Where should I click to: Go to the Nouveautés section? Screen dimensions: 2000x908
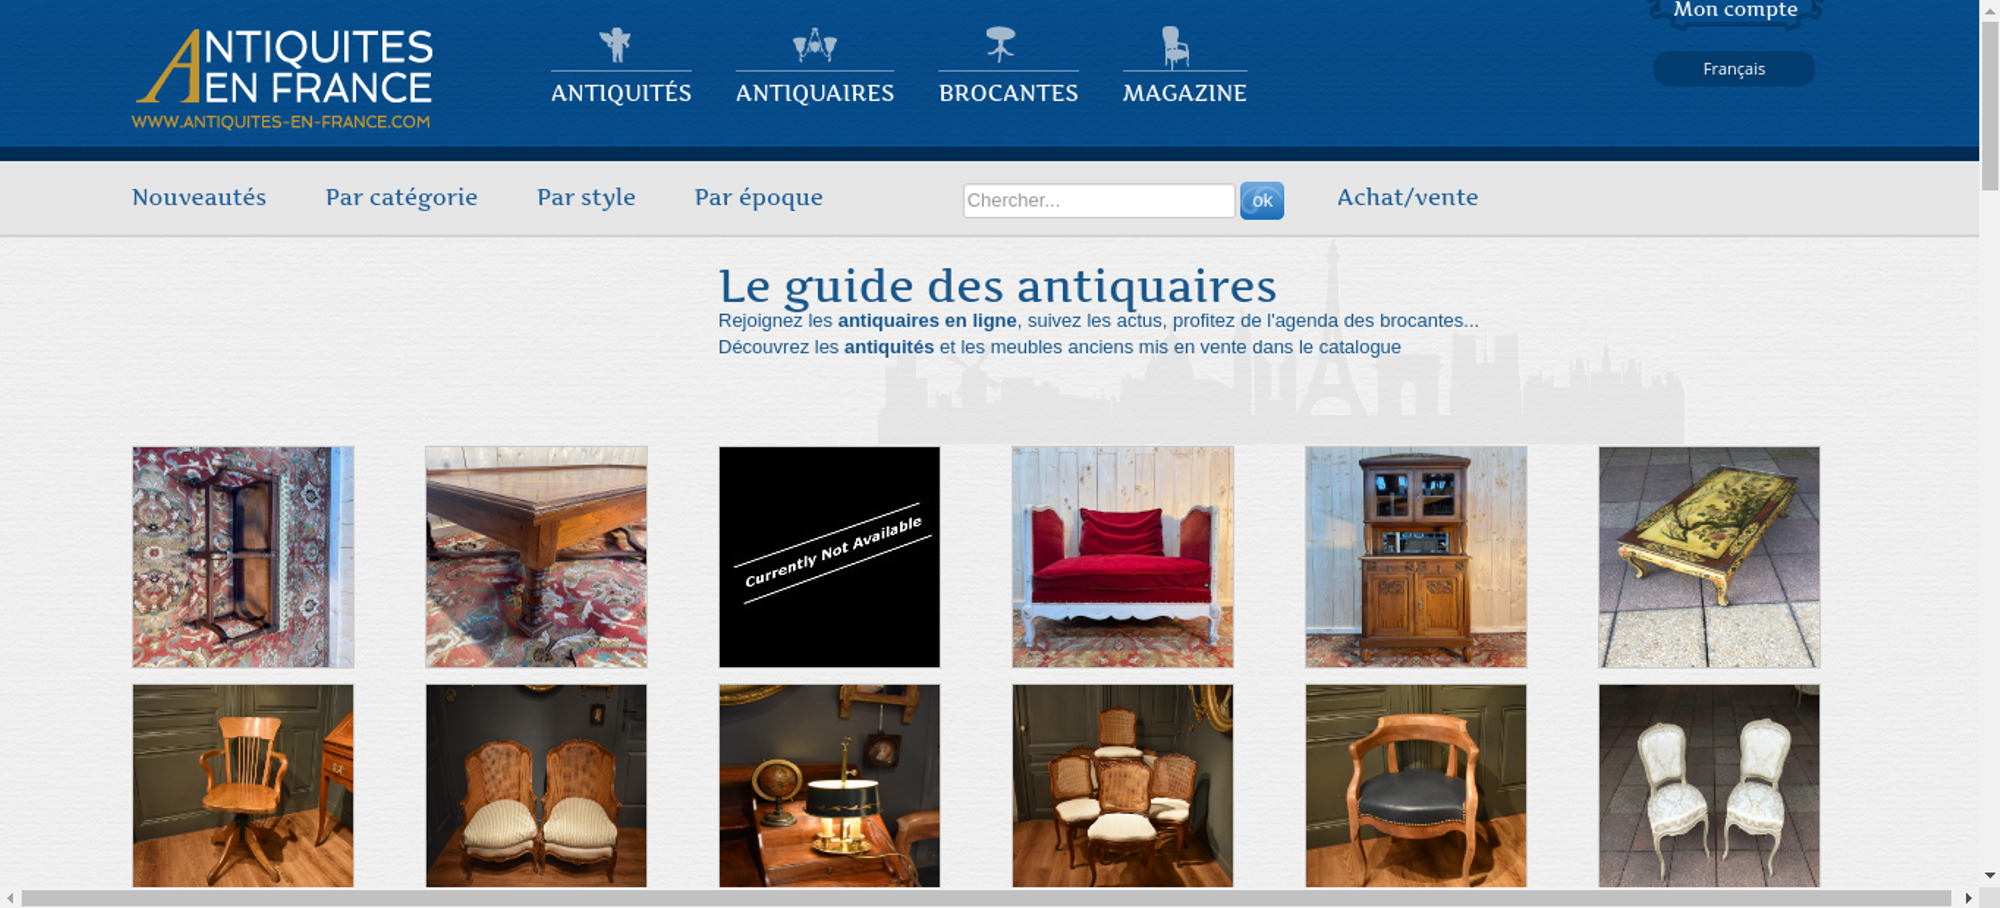(x=199, y=197)
